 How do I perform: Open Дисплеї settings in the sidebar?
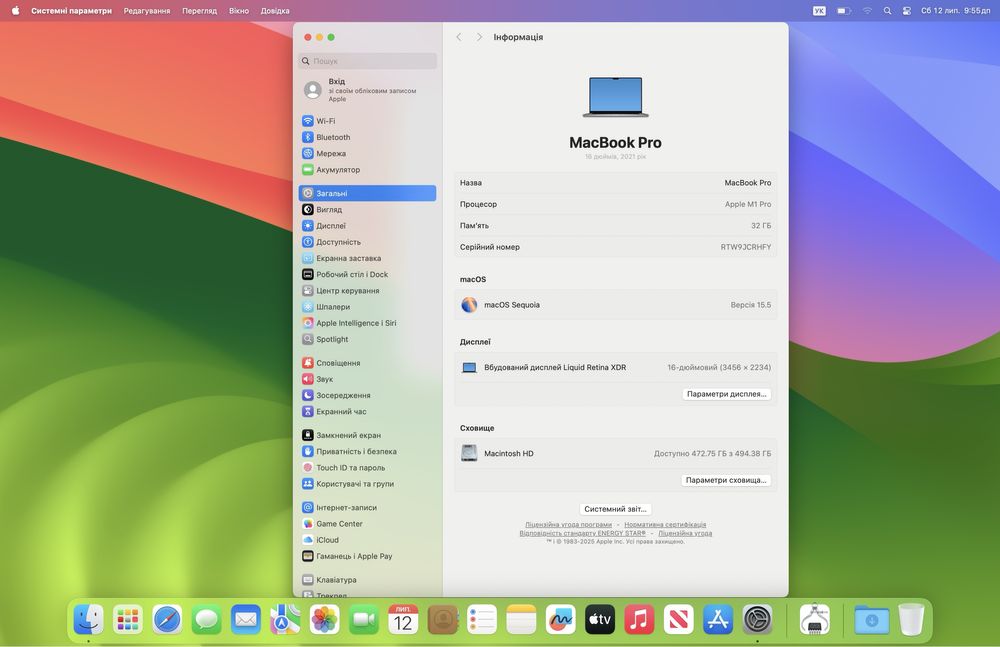coord(367,225)
